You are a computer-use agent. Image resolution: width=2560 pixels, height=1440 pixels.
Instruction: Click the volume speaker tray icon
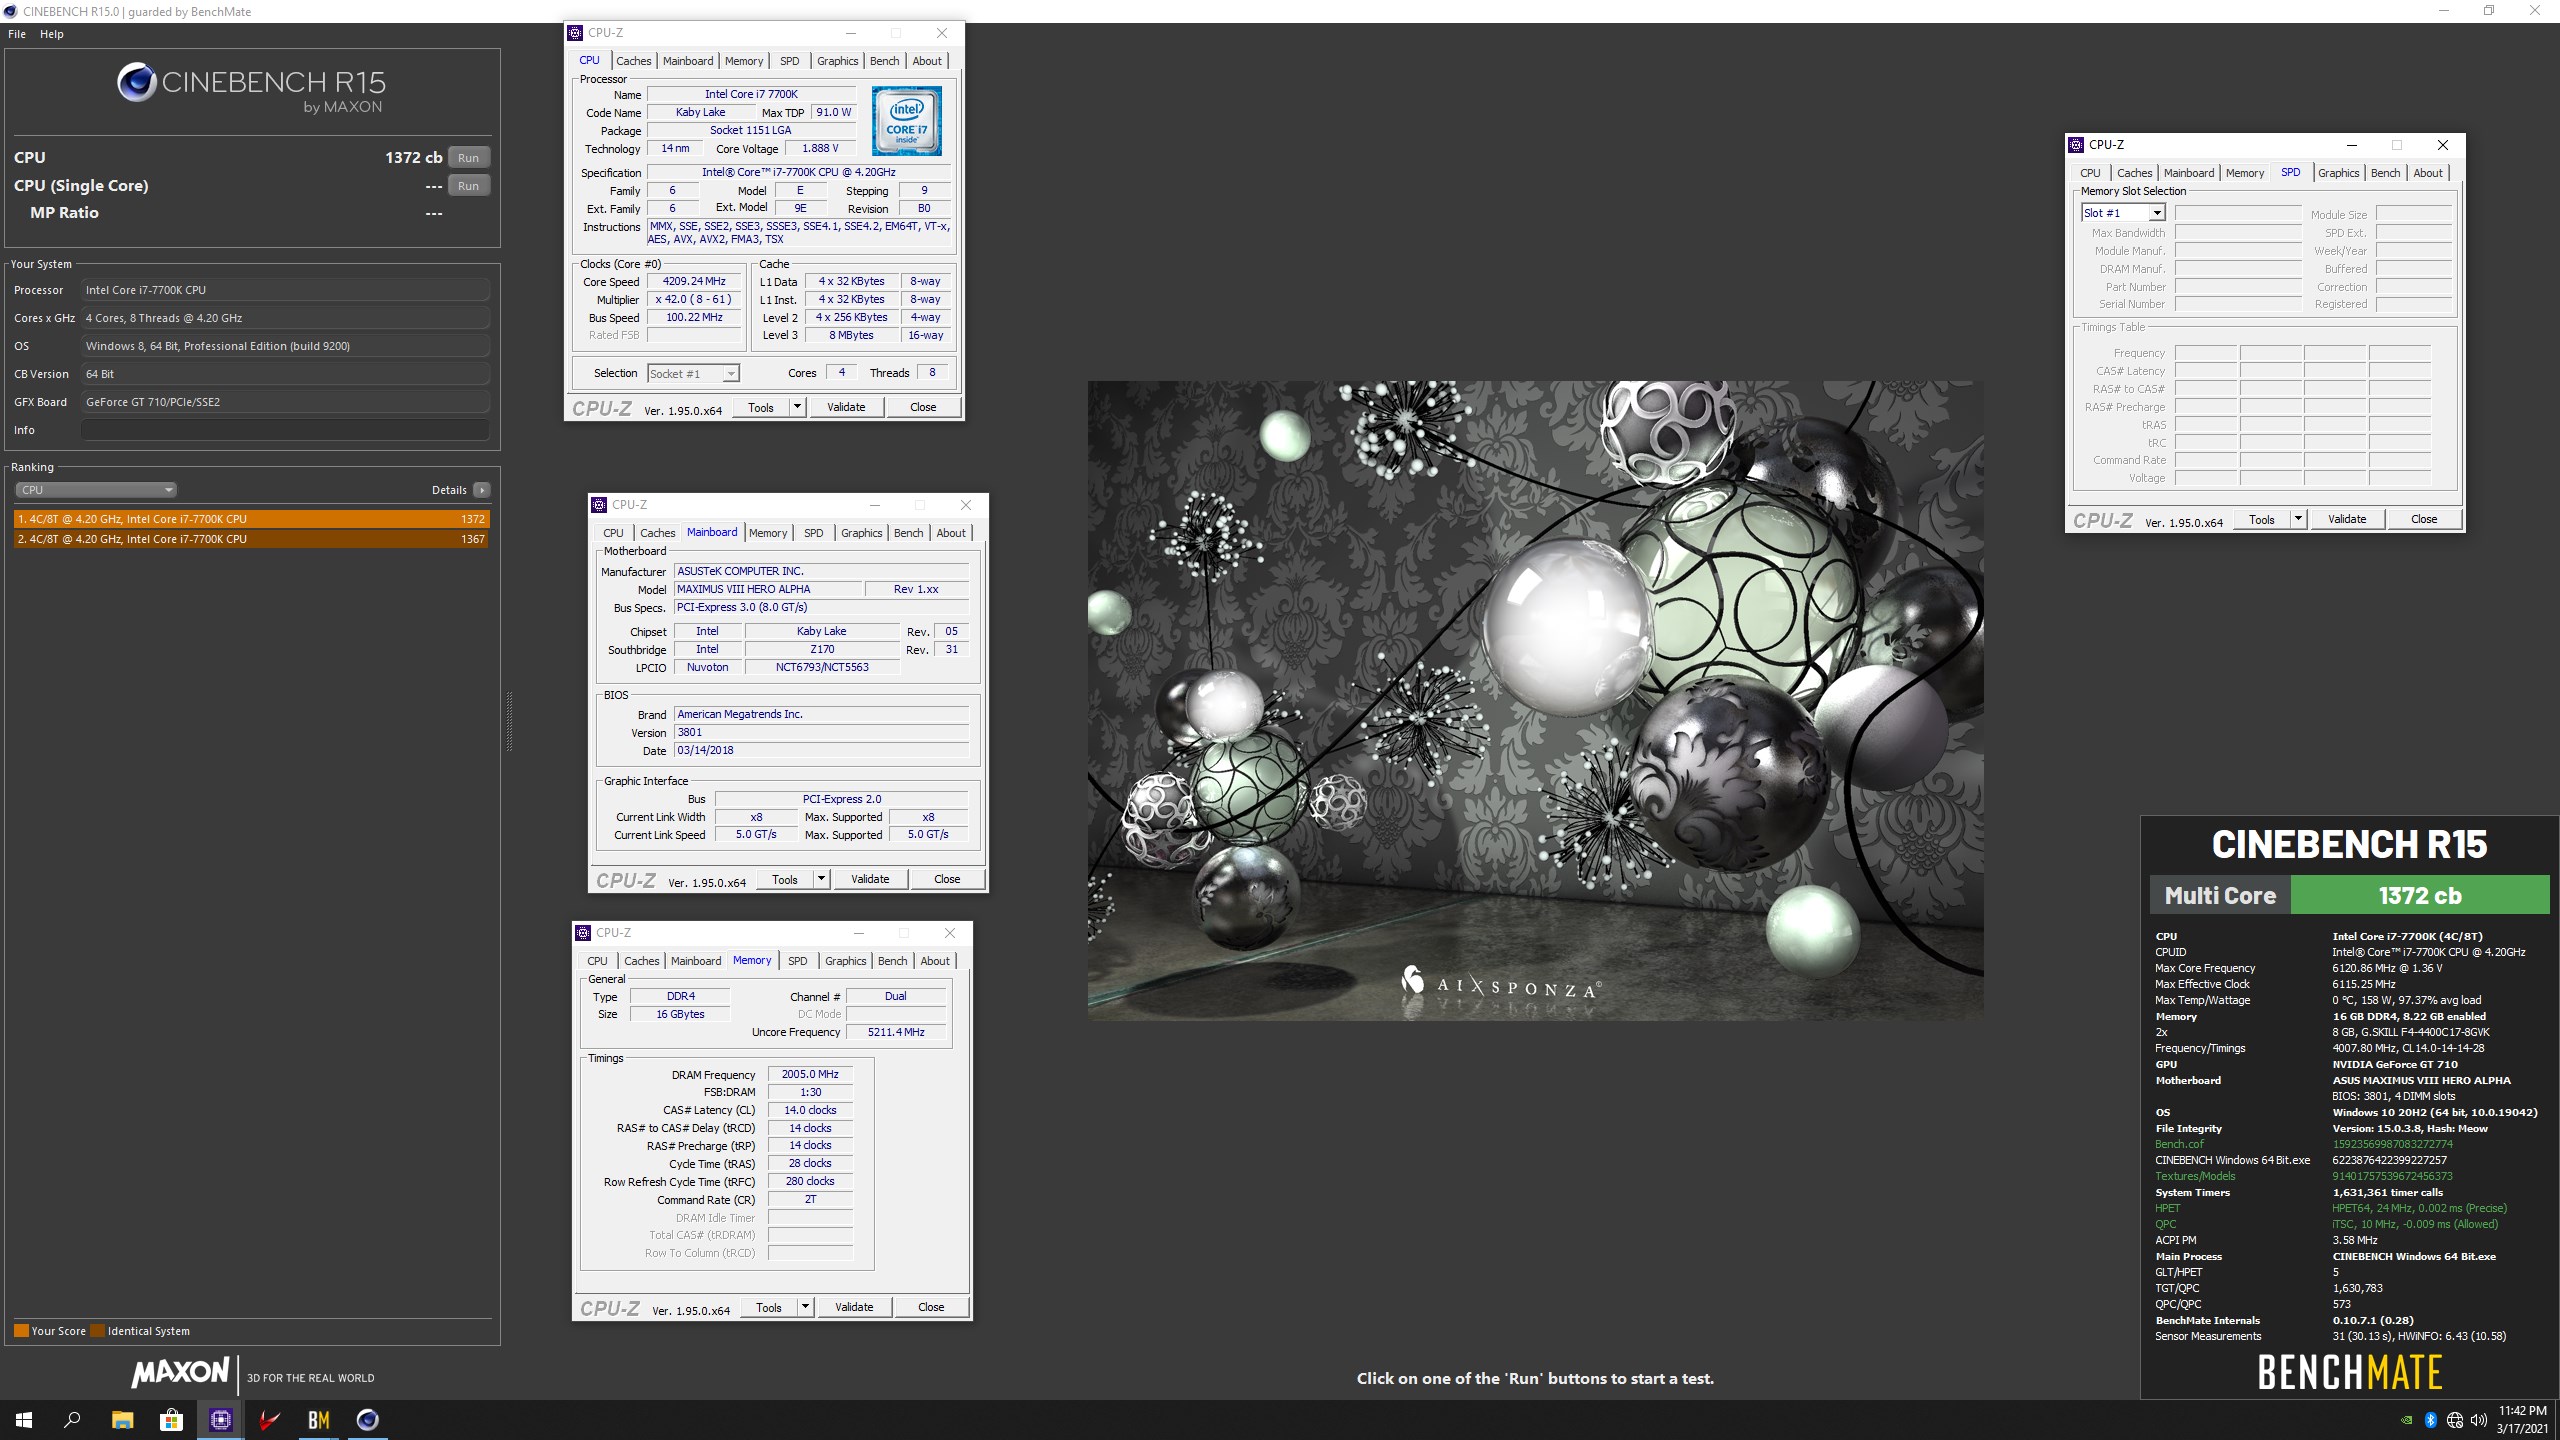[x=2479, y=1420]
